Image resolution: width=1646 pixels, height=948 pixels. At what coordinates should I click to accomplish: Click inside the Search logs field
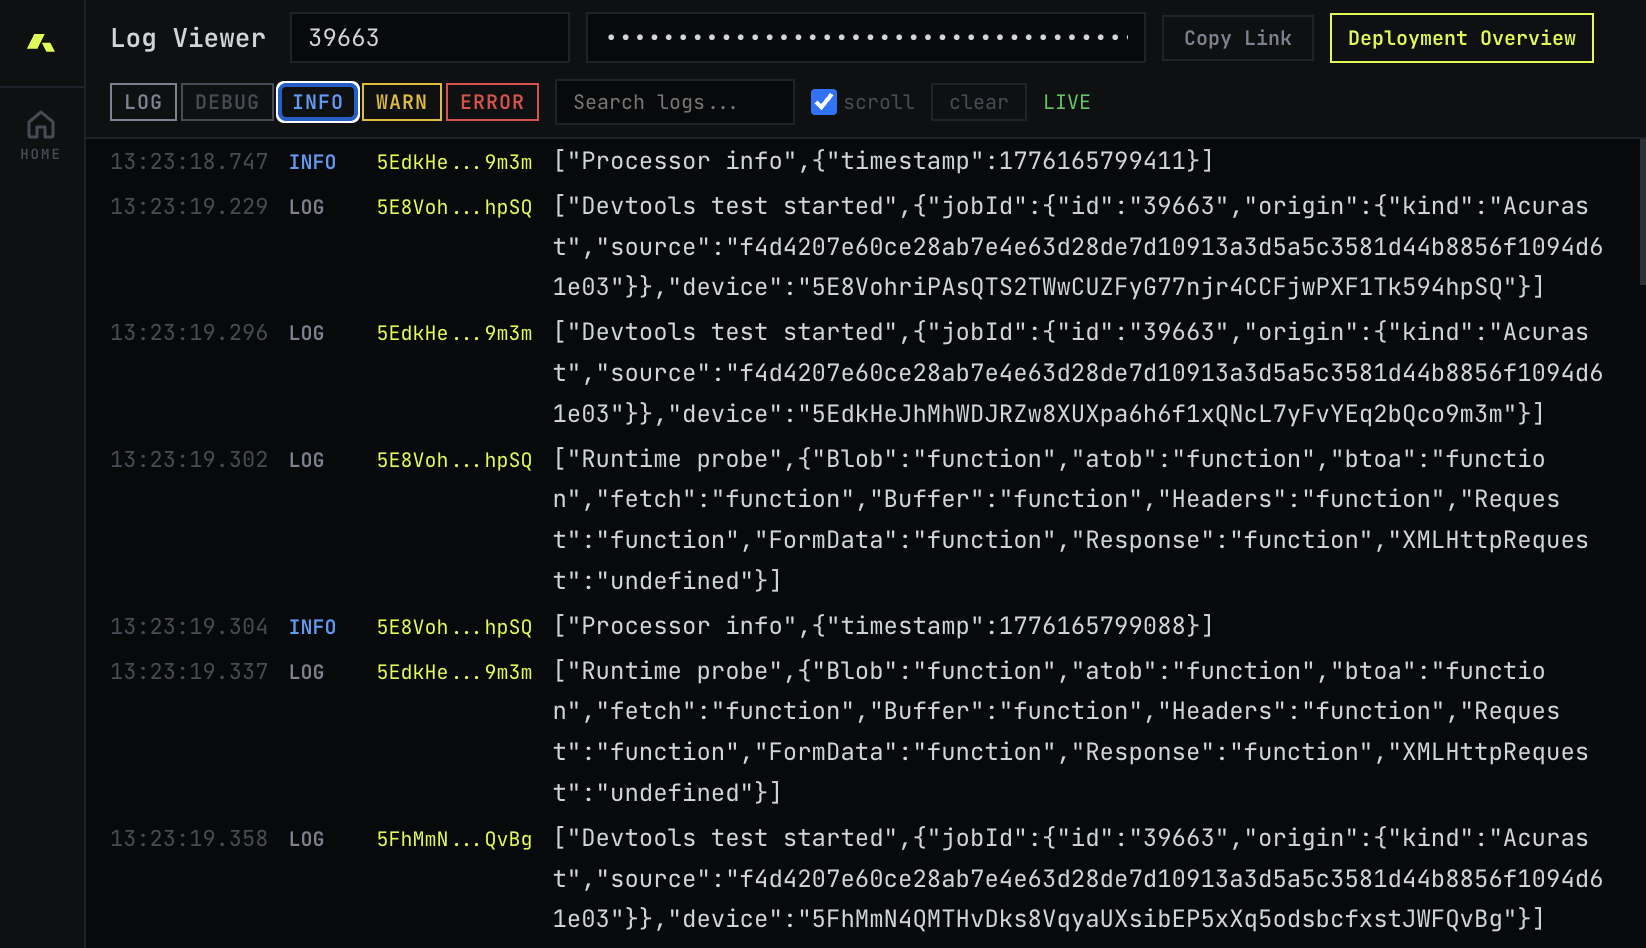click(674, 101)
